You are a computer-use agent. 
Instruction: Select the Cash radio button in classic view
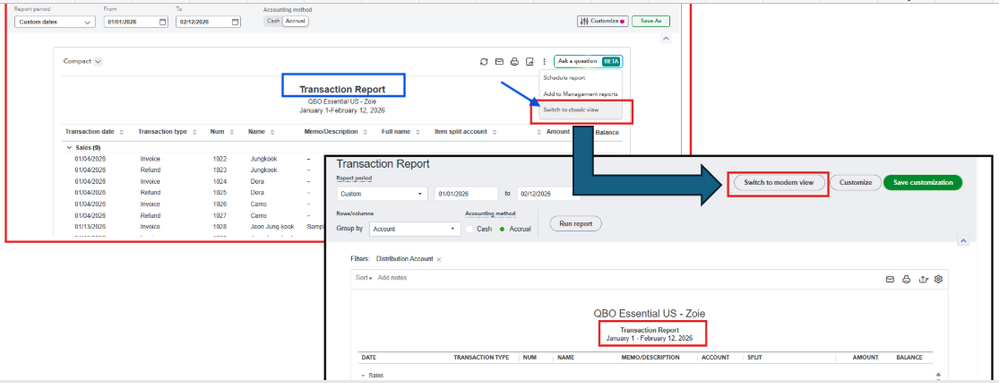point(470,229)
